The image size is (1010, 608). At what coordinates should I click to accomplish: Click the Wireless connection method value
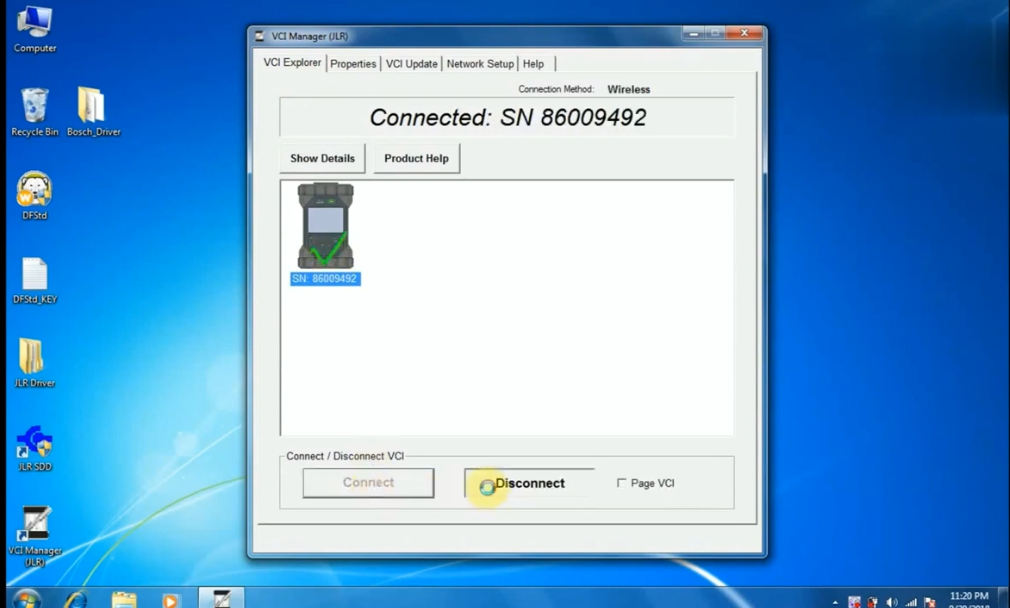[x=629, y=90]
